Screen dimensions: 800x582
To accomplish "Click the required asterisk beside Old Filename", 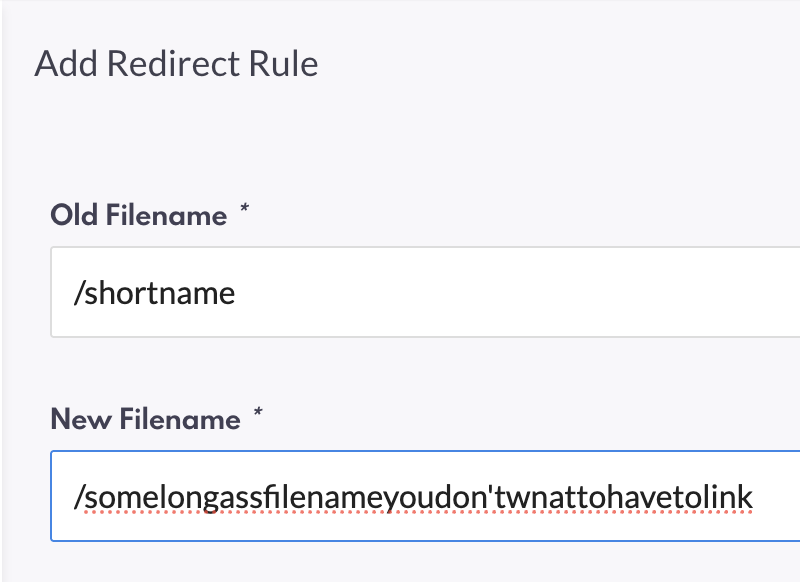I will coord(244,211).
